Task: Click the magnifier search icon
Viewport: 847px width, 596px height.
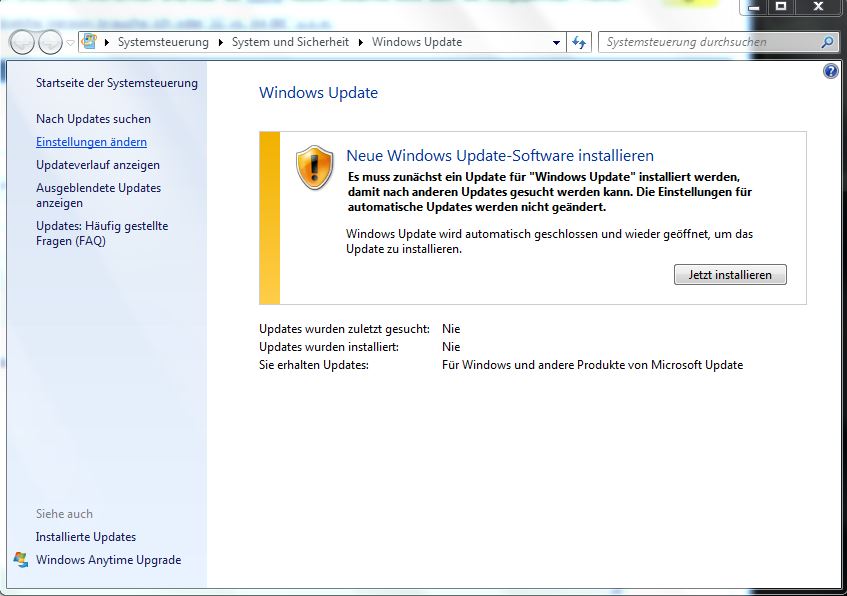Action: pos(827,42)
